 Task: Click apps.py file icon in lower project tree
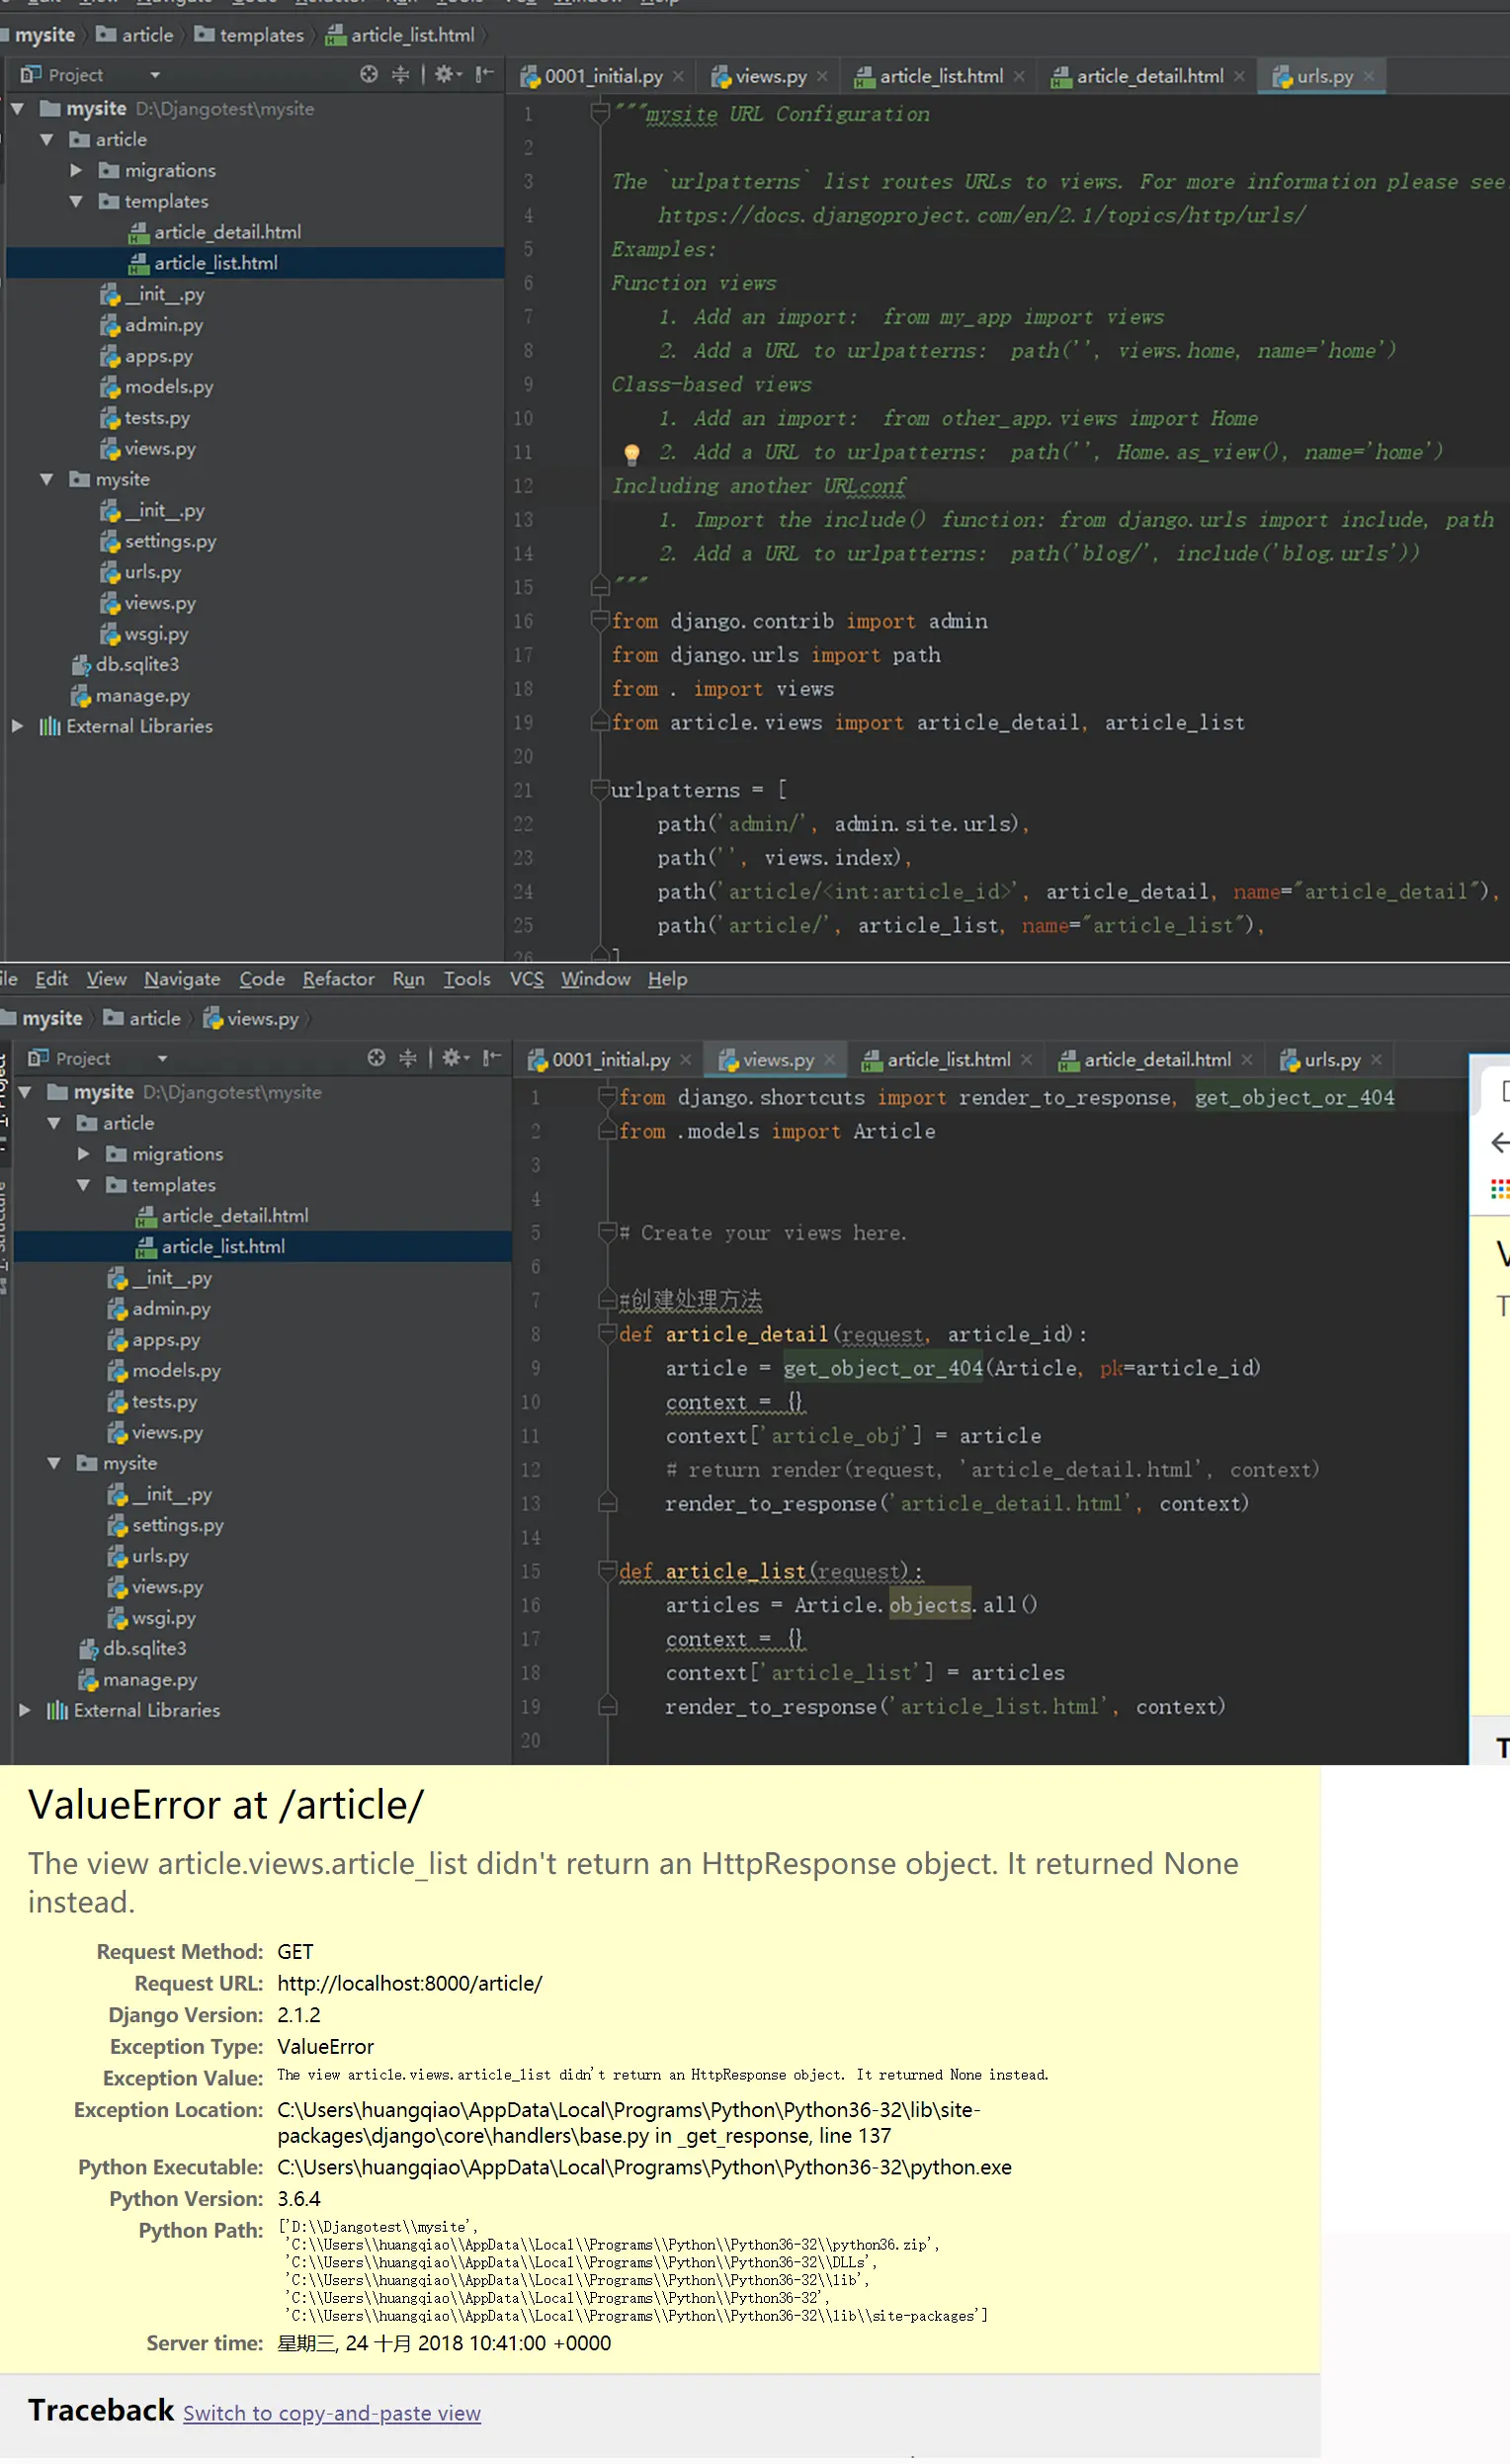pos(118,1340)
